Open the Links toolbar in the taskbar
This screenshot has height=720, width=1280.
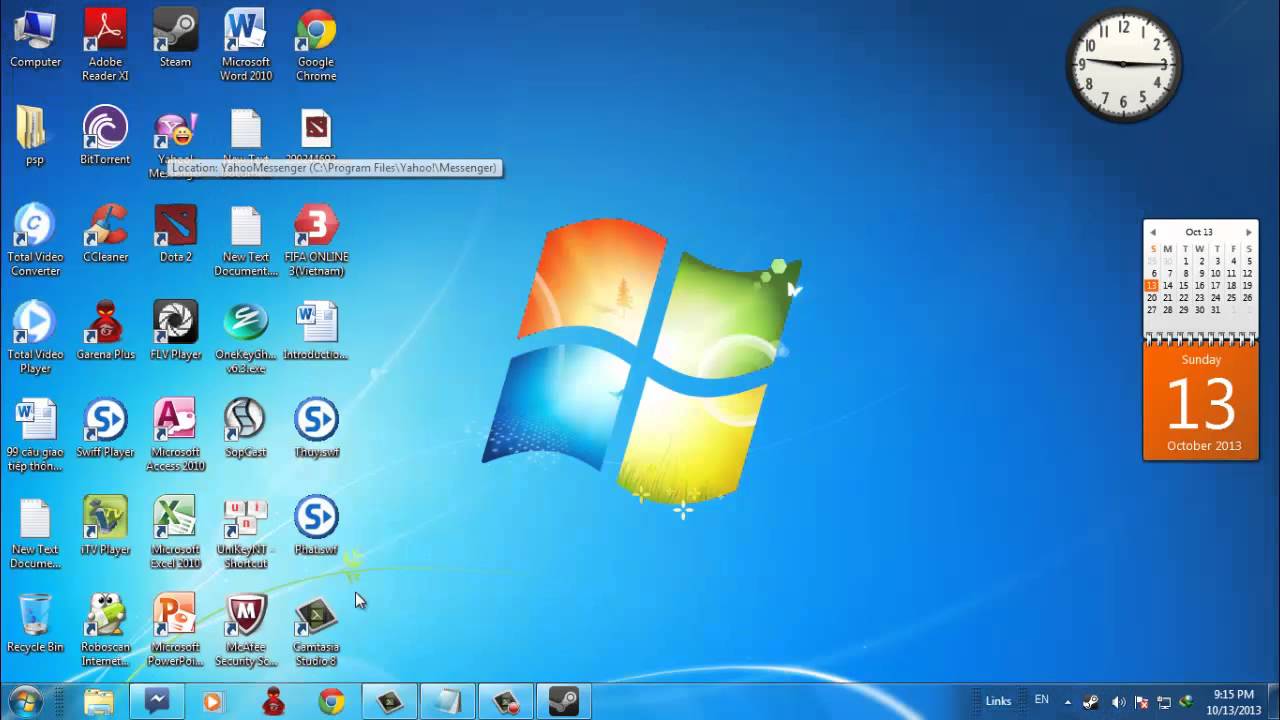coord(998,701)
